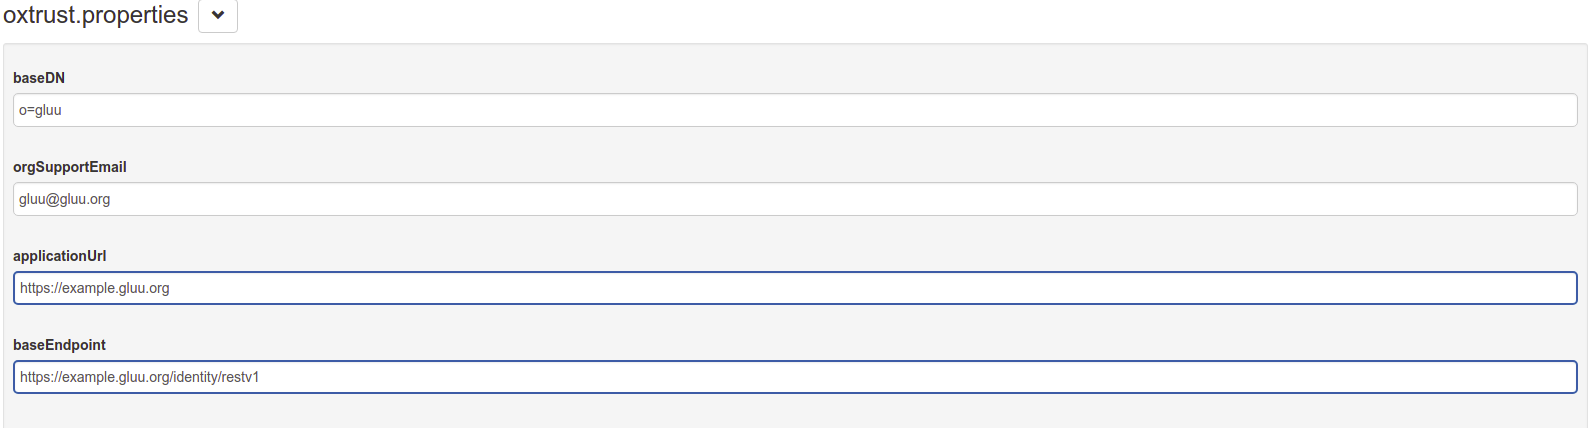Click on the 'o=gluu' value text
The image size is (1588, 428).
pyautogui.click(x=40, y=110)
